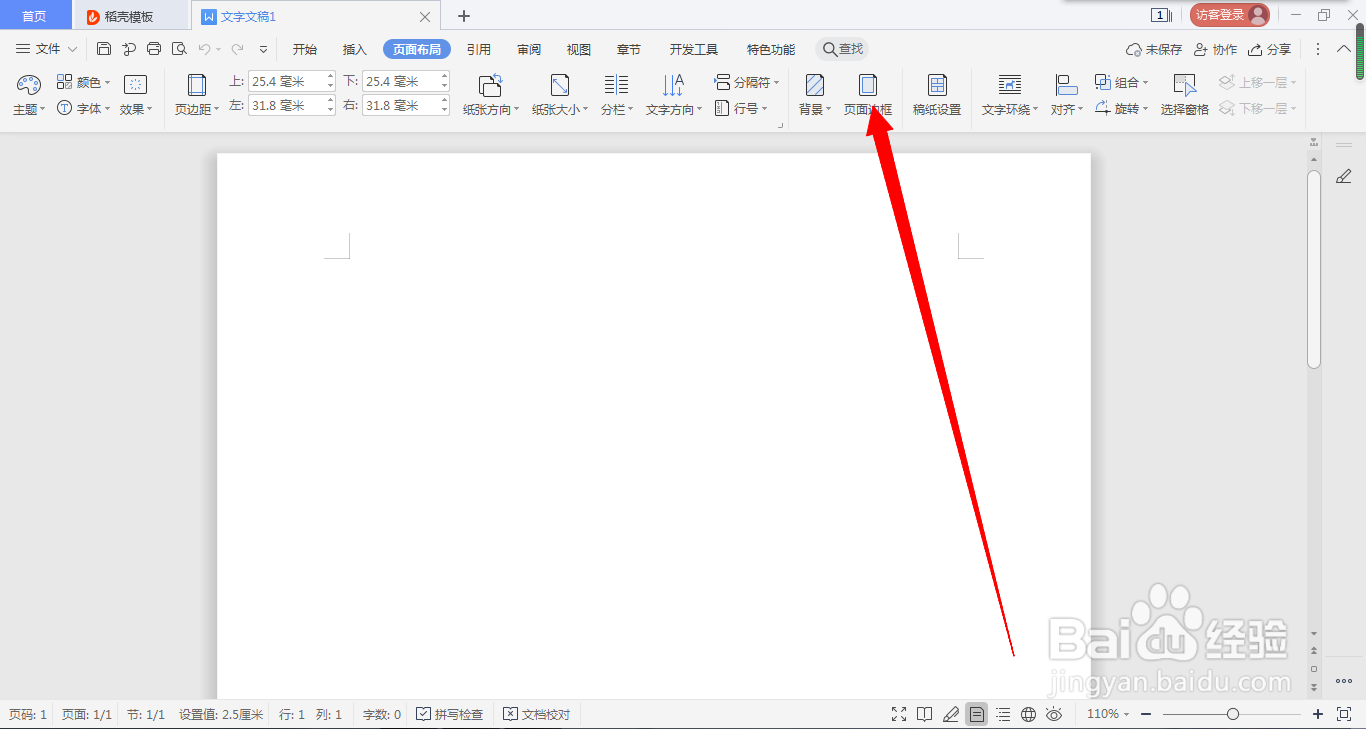Switch to the 插入 (Insert) ribbon tab

coord(354,48)
